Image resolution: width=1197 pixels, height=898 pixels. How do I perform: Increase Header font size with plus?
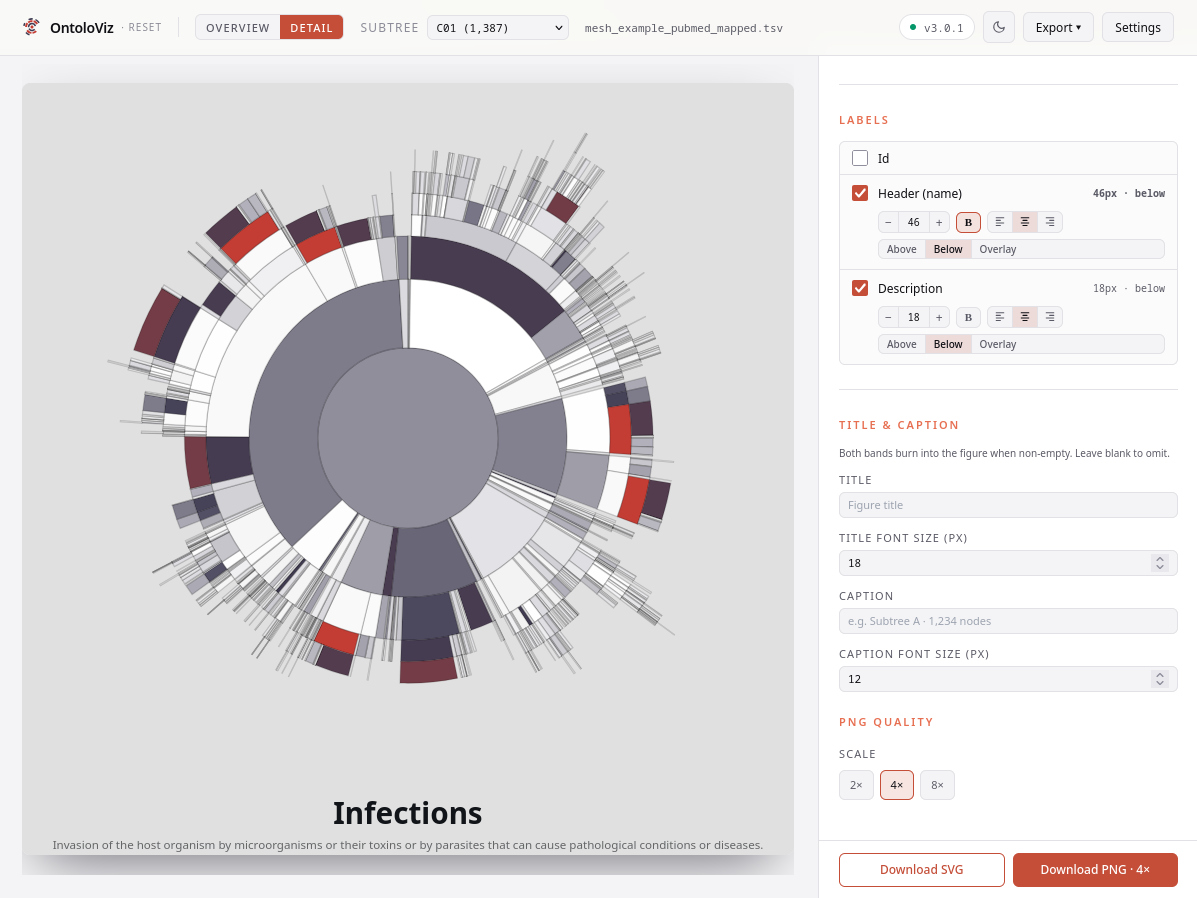939,222
